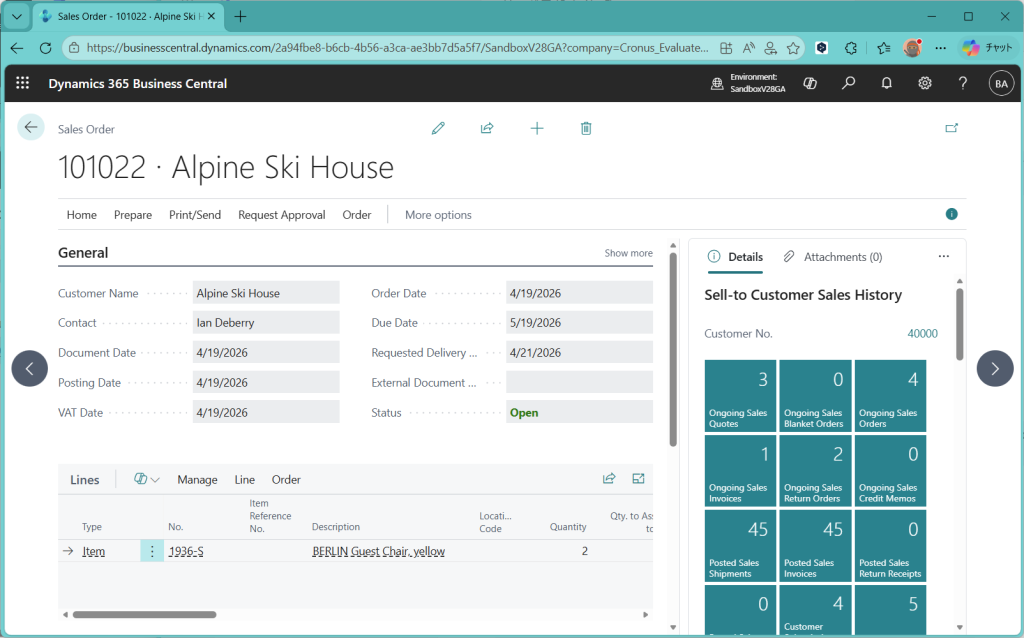
Task: Click the share icon in header
Action: pyautogui.click(x=487, y=128)
